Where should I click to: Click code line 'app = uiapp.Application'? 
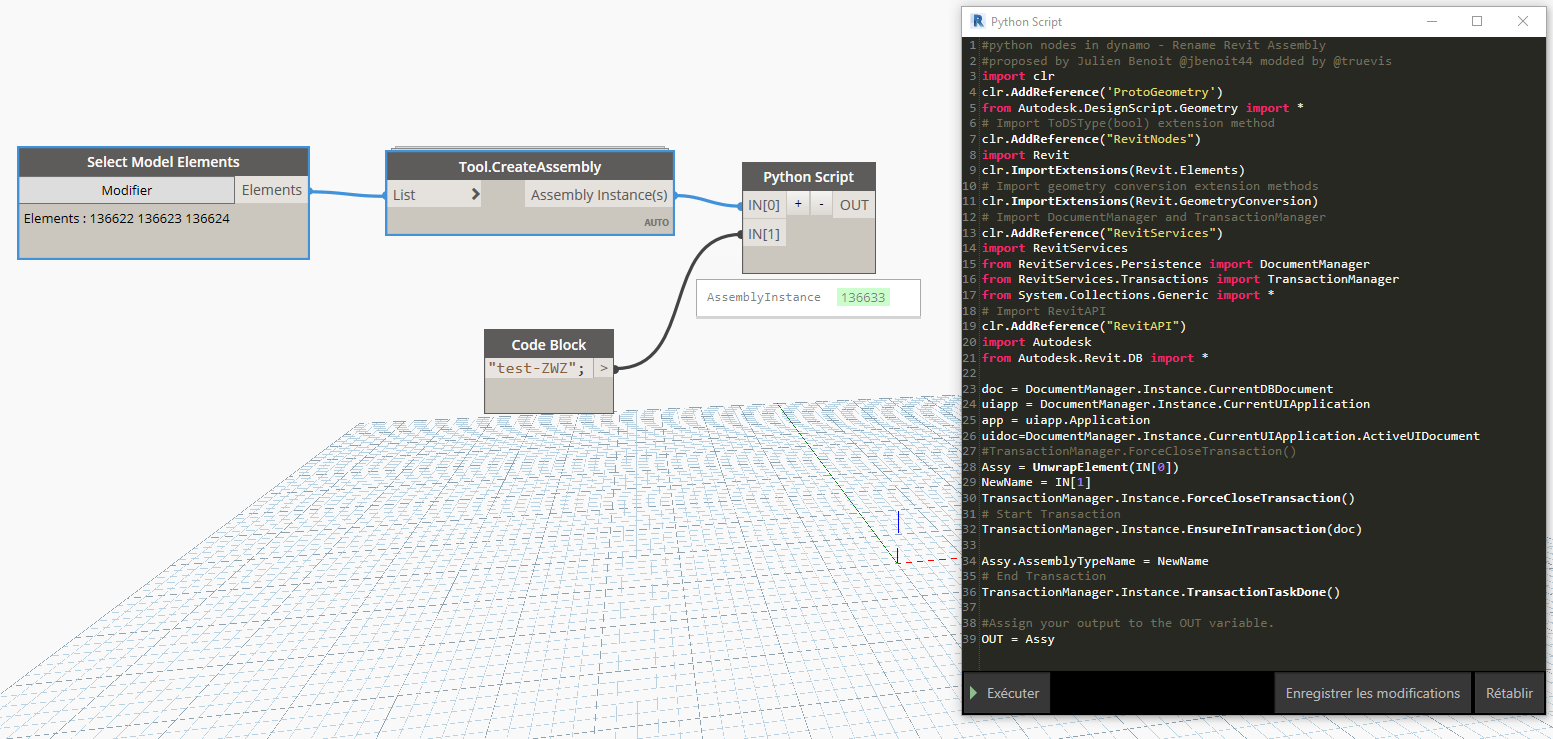[1065, 420]
